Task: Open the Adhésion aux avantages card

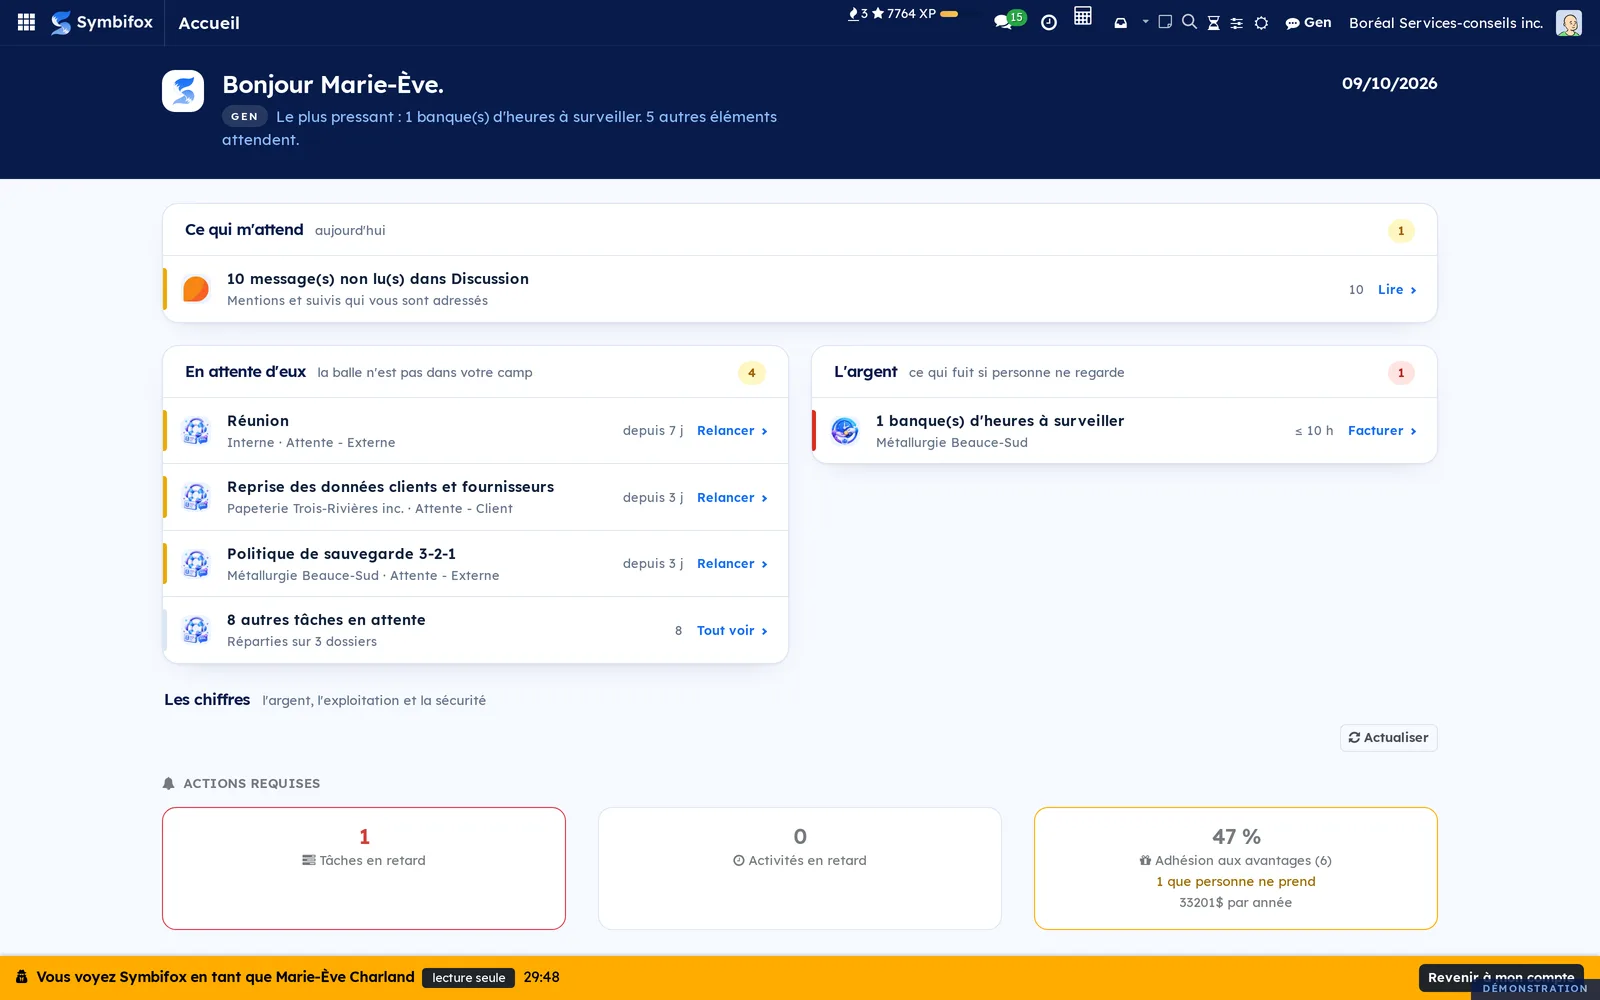Action: pyautogui.click(x=1236, y=868)
